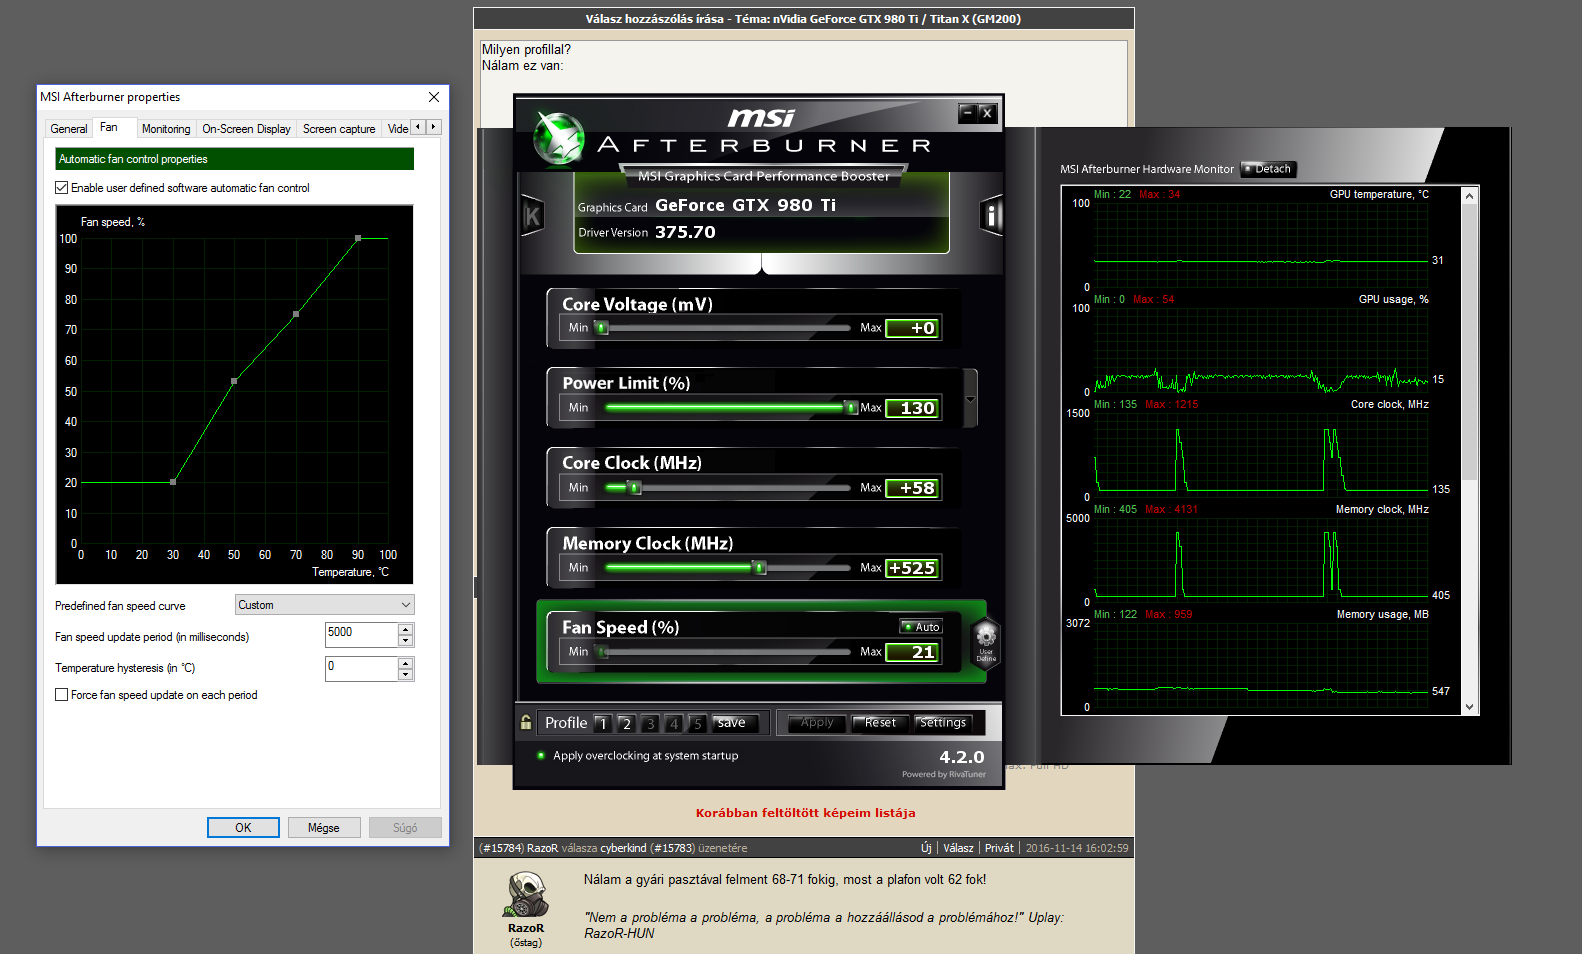This screenshot has height=954, width=1582.
Task: Click fan speed update period field
Action: (x=361, y=635)
